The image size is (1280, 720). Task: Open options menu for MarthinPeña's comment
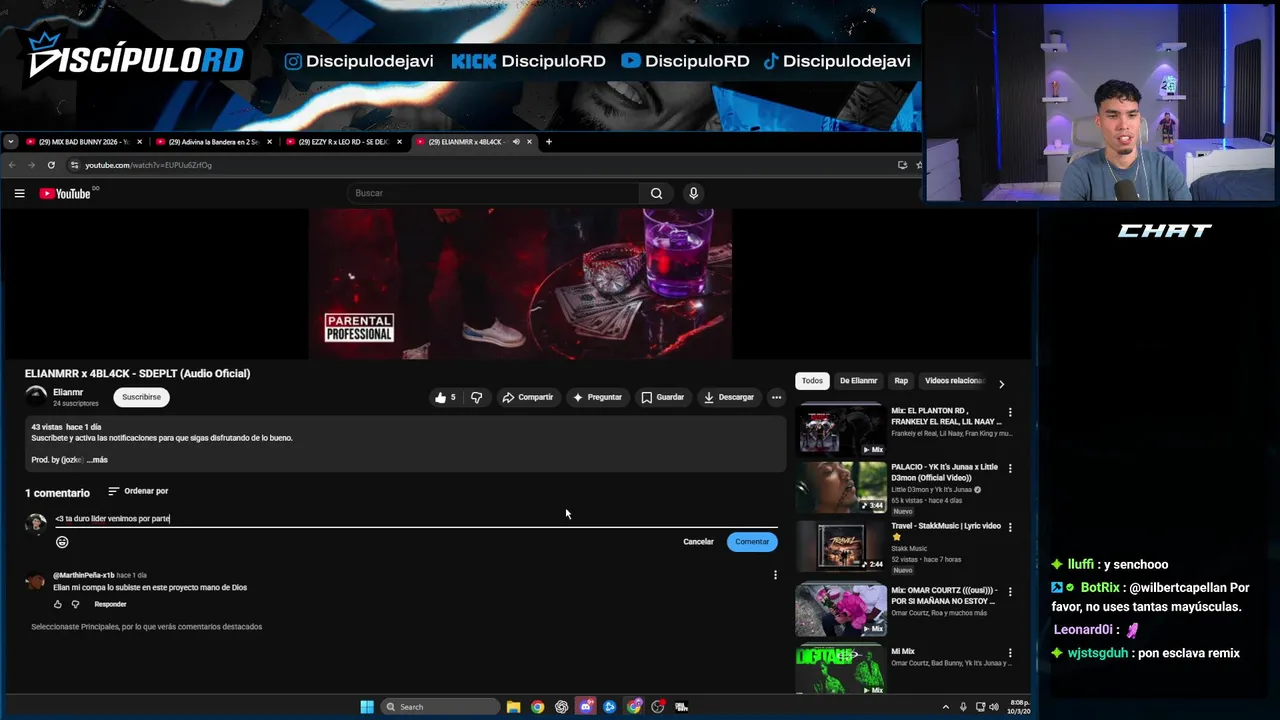775,575
